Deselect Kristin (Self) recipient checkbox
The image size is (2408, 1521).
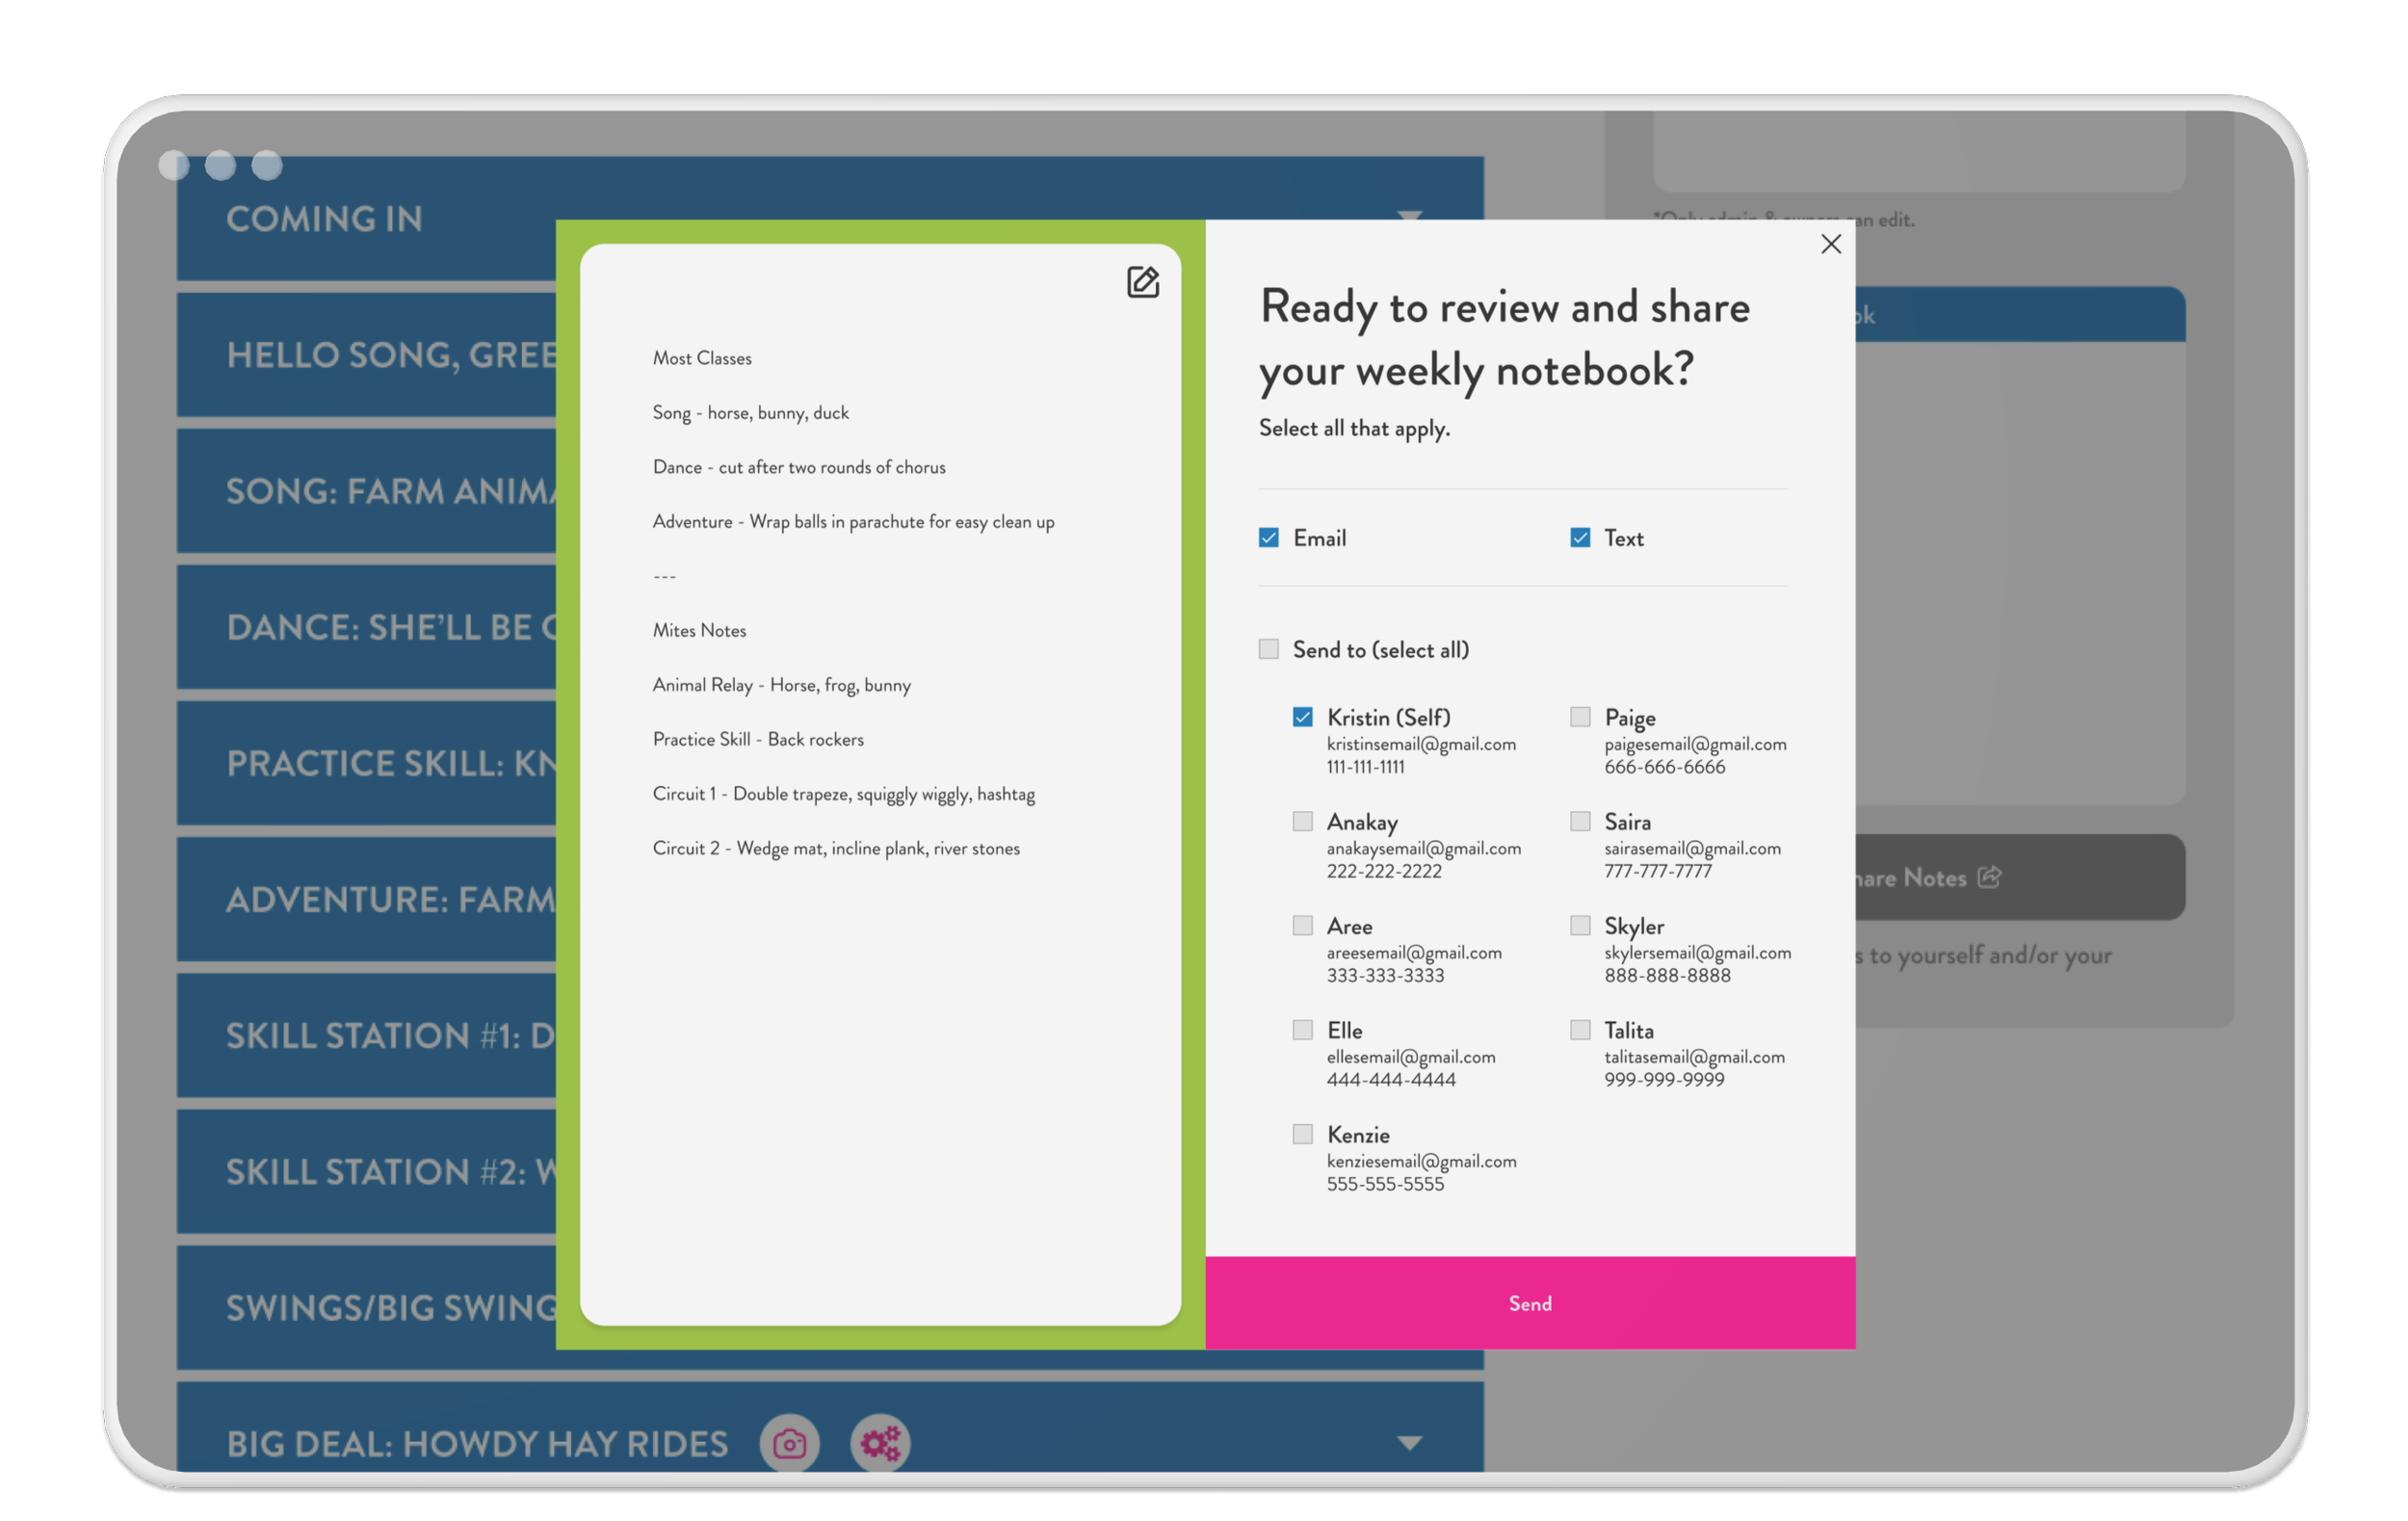click(x=1302, y=717)
